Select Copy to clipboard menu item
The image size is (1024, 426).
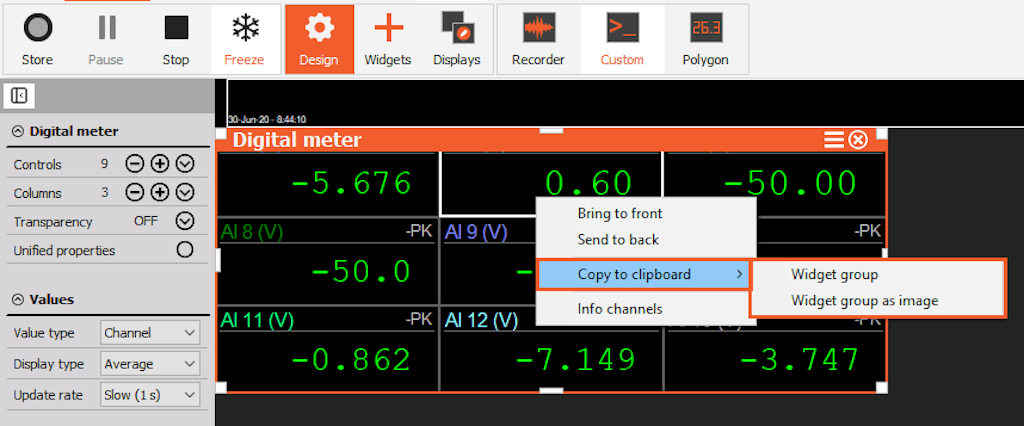pos(643,274)
